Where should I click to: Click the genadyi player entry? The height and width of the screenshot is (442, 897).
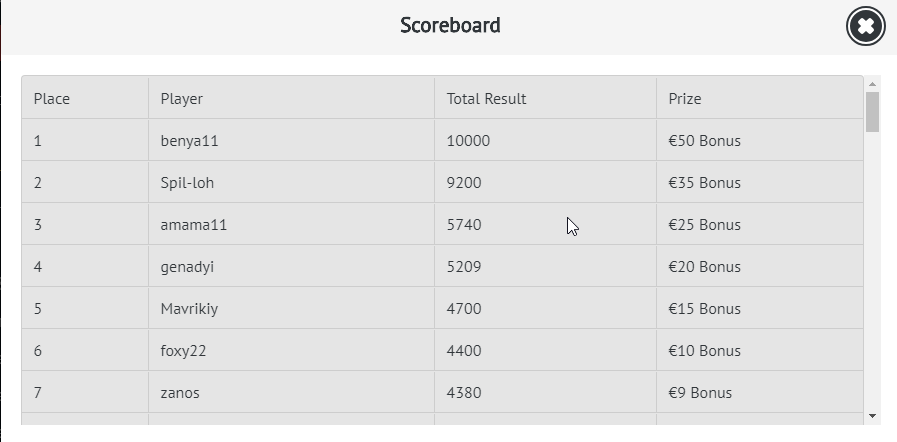[x=187, y=267]
